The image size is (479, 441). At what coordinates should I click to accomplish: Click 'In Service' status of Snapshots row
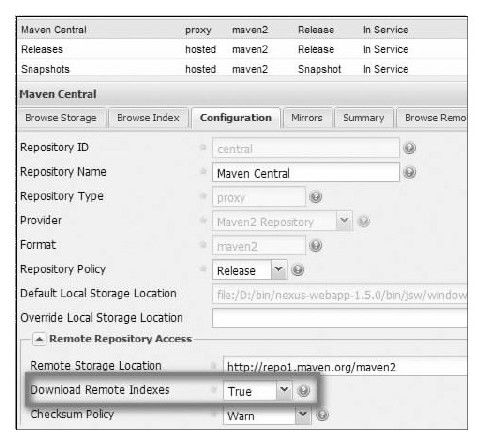coord(385,69)
